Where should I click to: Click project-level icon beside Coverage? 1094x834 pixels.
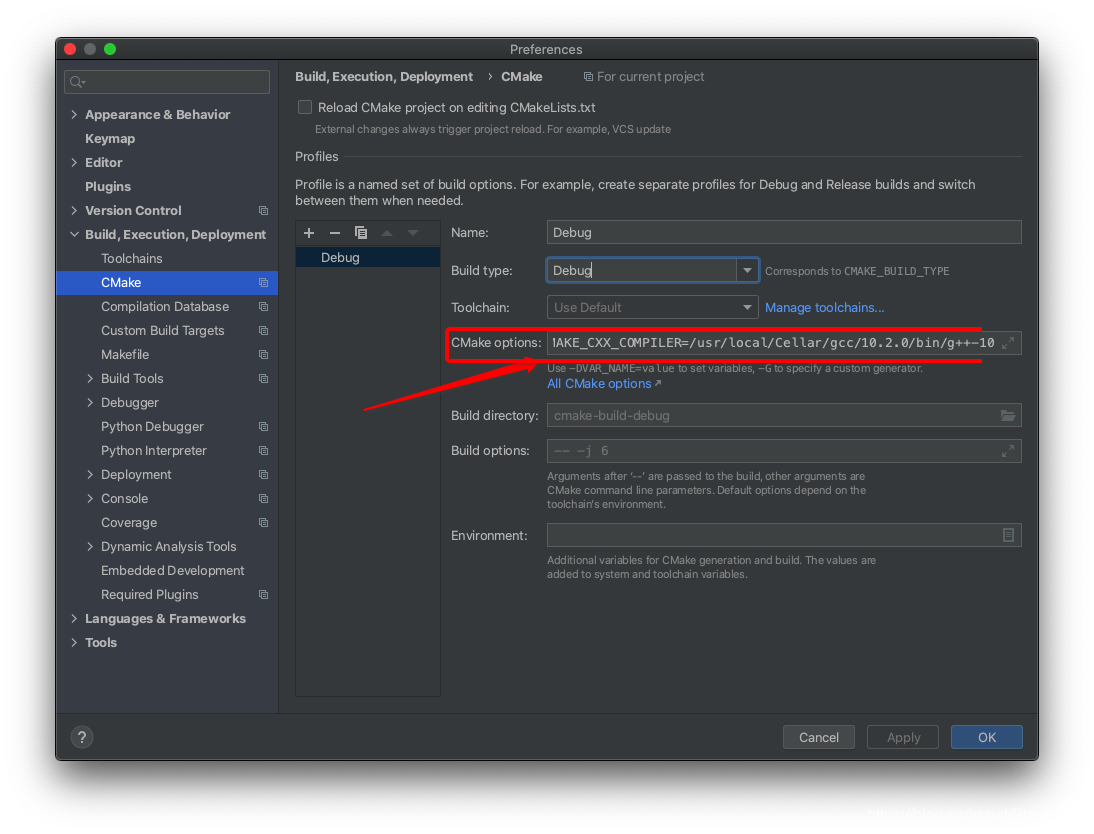click(263, 523)
